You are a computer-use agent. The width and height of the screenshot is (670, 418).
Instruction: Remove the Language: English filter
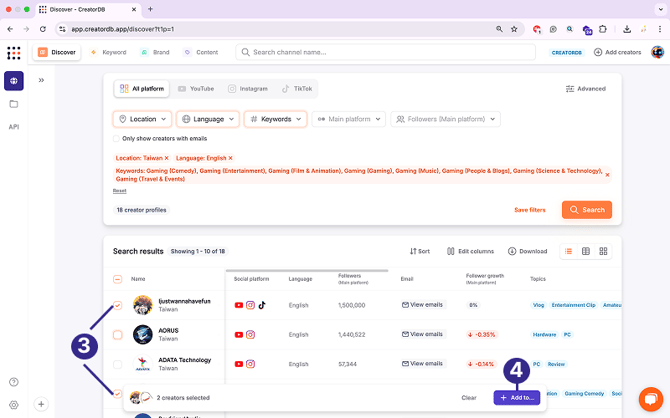click(x=230, y=158)
